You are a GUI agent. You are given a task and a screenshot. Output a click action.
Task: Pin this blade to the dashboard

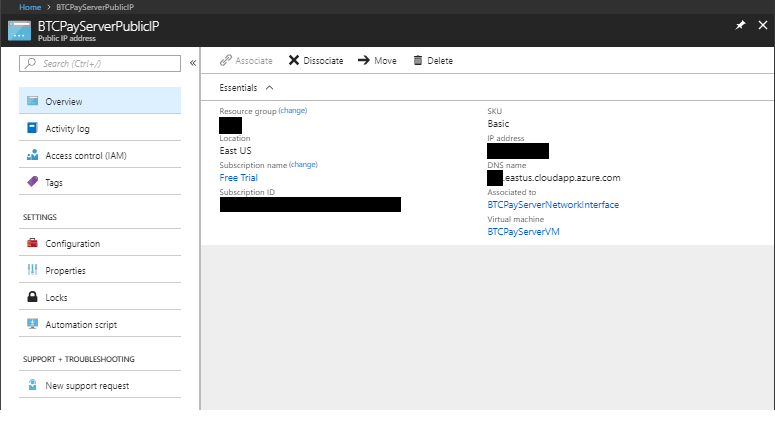click(740, 25)
